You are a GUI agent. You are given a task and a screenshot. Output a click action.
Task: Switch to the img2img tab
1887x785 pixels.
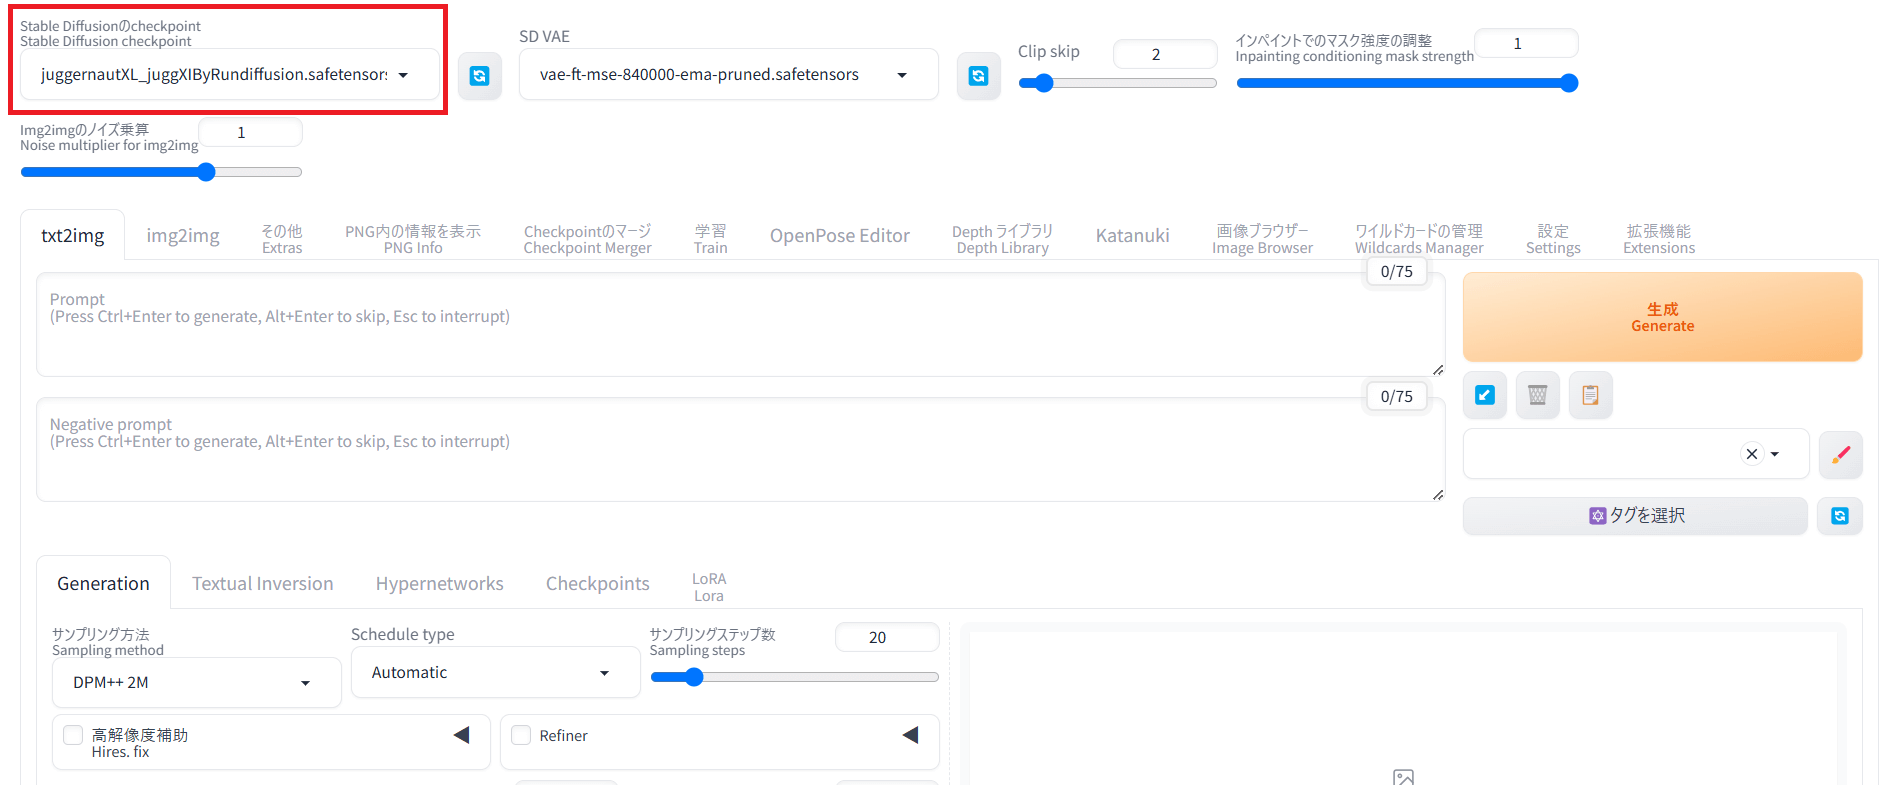click(x=183, y=236)
